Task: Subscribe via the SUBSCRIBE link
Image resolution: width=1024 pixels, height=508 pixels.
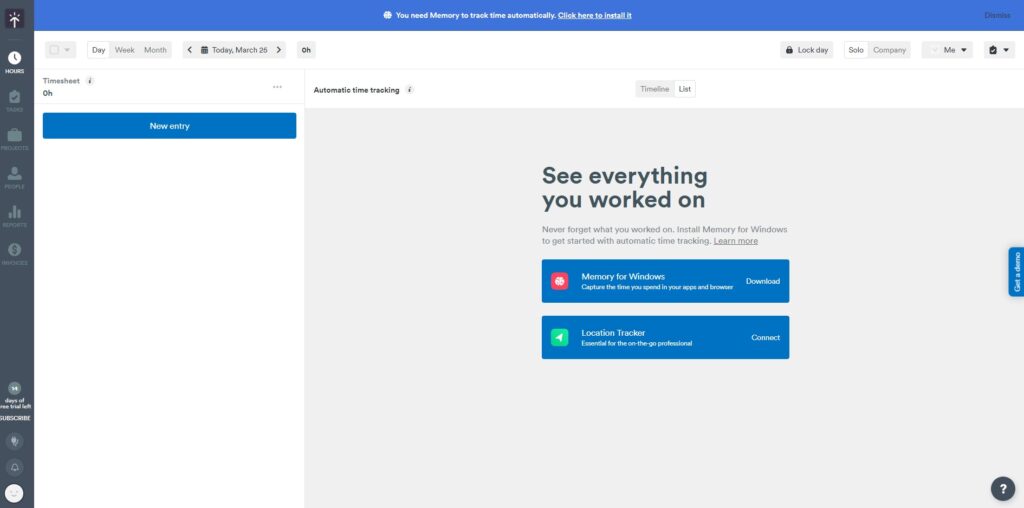Action: coord(14,418)
